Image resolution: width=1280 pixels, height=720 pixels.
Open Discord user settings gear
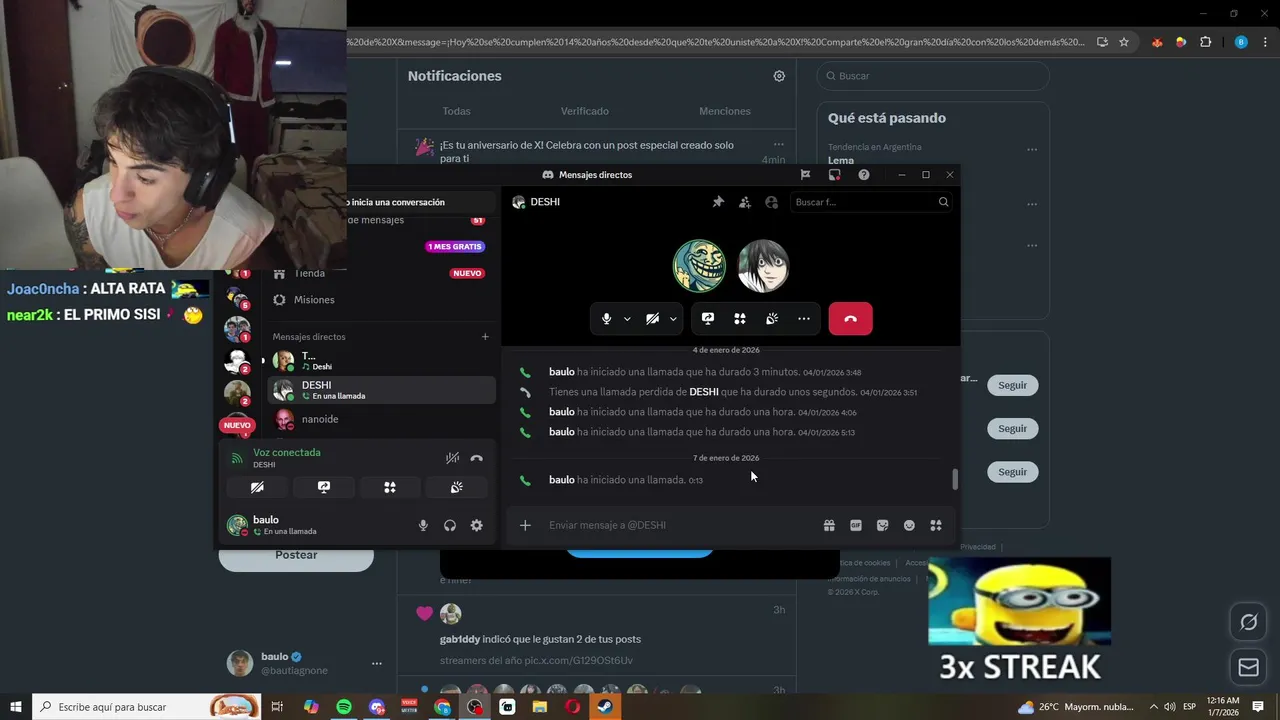(477, 526)
